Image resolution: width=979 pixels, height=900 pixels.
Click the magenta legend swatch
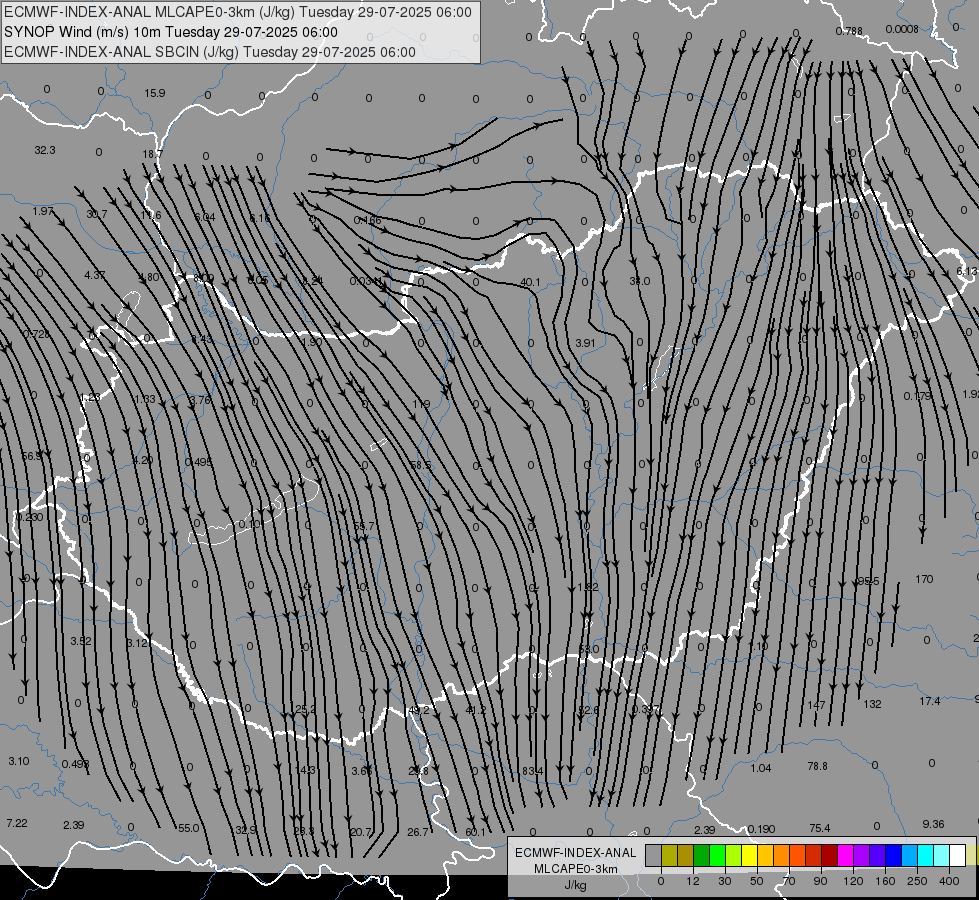coord(845,855)
